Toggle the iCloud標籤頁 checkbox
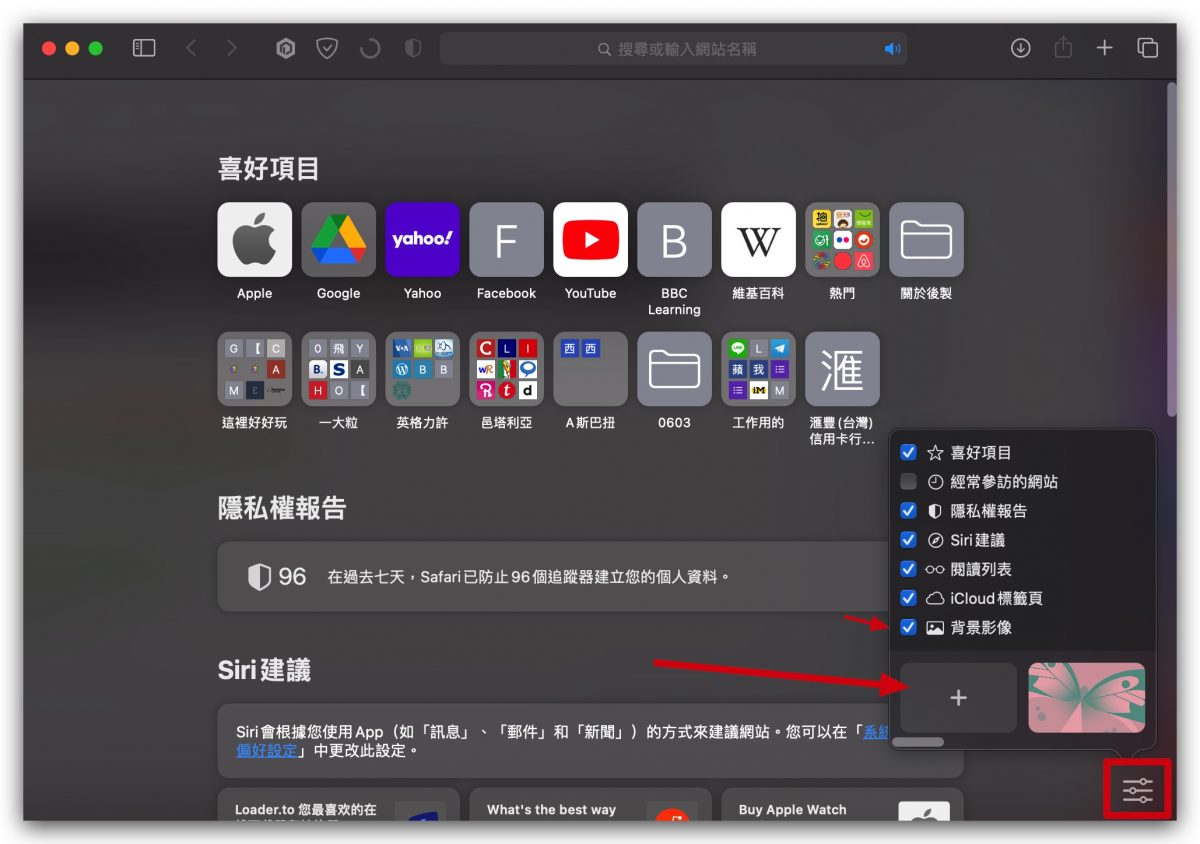Viewport: 1200px width, 844px height. 908,598
